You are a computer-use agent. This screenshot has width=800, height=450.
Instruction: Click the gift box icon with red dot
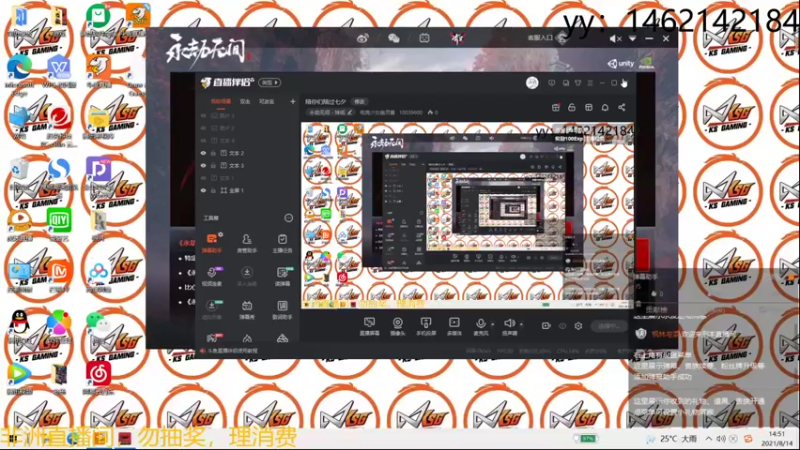pos(556,107)
